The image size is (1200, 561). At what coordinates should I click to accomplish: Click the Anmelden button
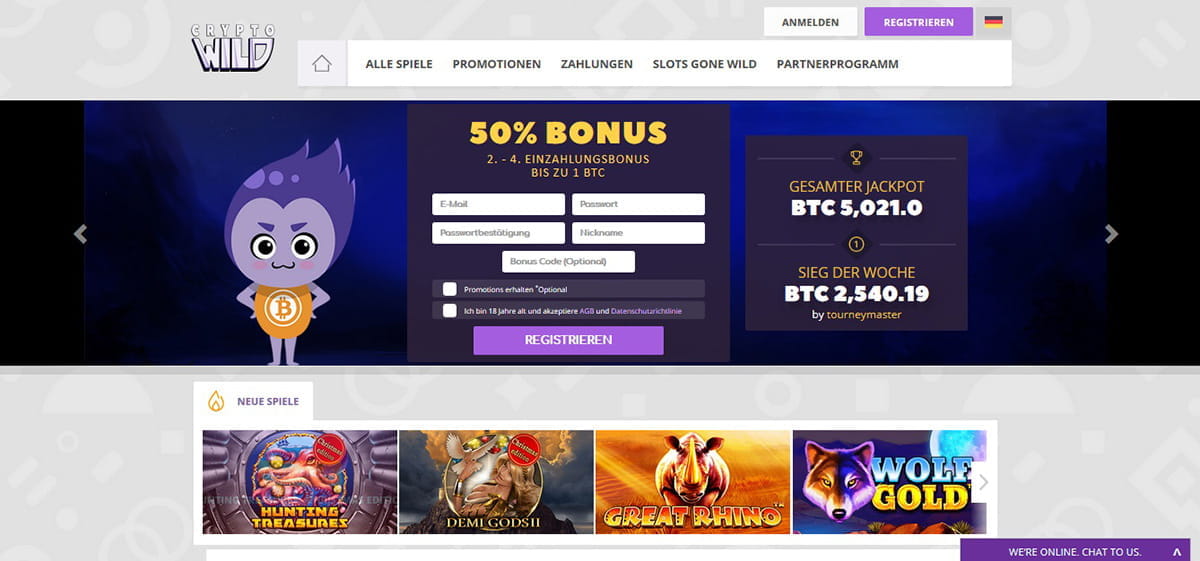pyautogui.click(x=811, y=22)
